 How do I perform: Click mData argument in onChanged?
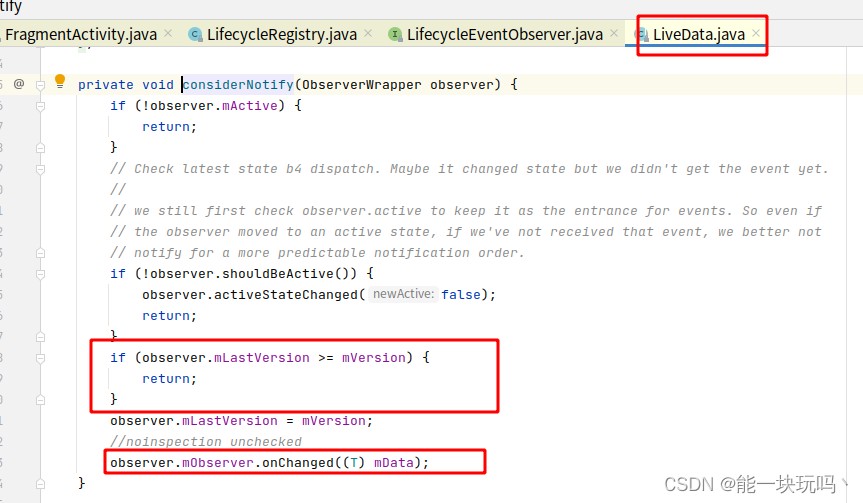pos(394,463)
